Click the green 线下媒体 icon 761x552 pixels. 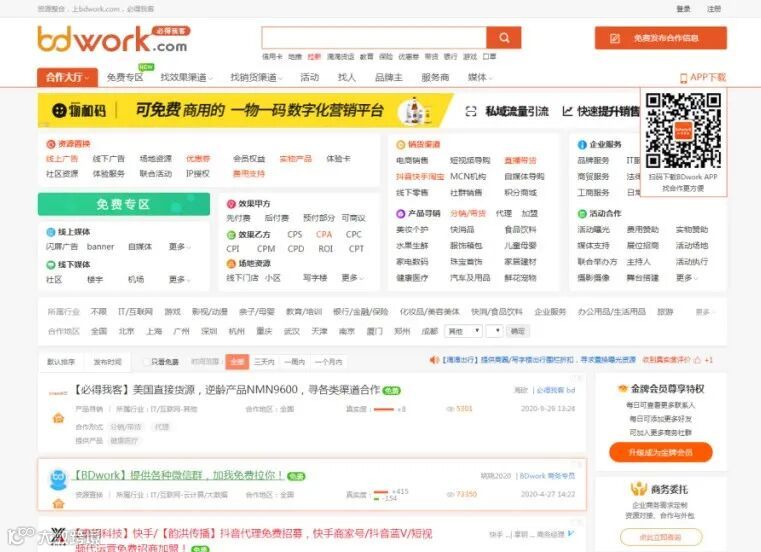pyautogui.click(x=50, y=265)
